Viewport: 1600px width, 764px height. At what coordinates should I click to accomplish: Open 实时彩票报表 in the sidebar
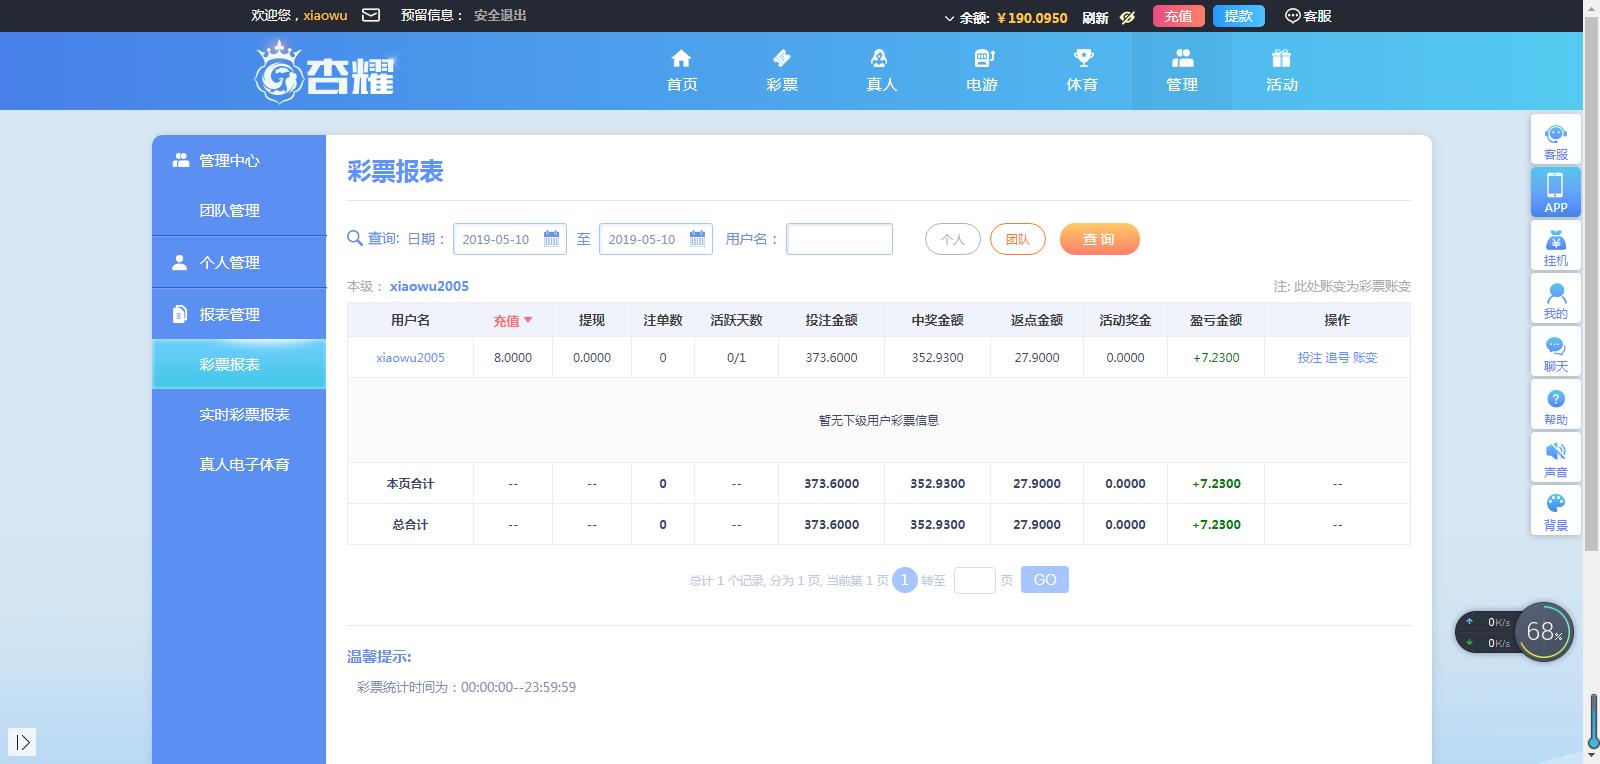[244, 414]
